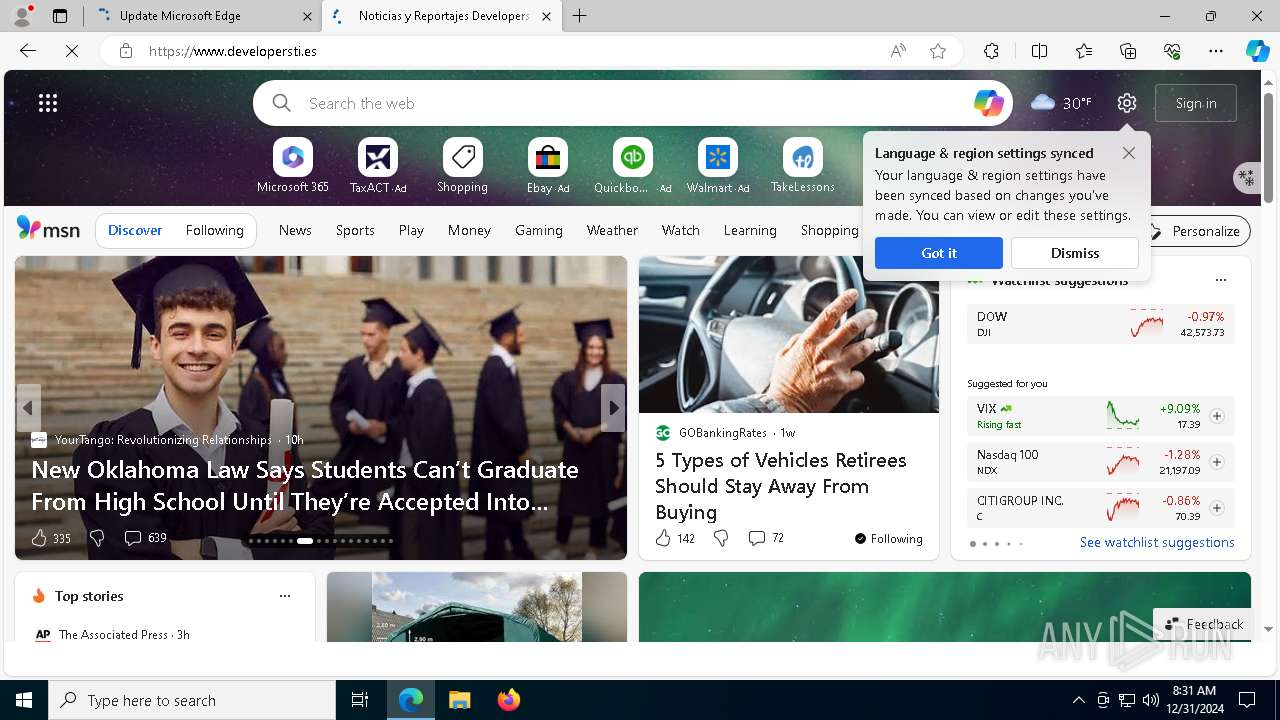Open the Weather section
The height and width of the screenshot is (720, 1280).
tap(612, 230)
